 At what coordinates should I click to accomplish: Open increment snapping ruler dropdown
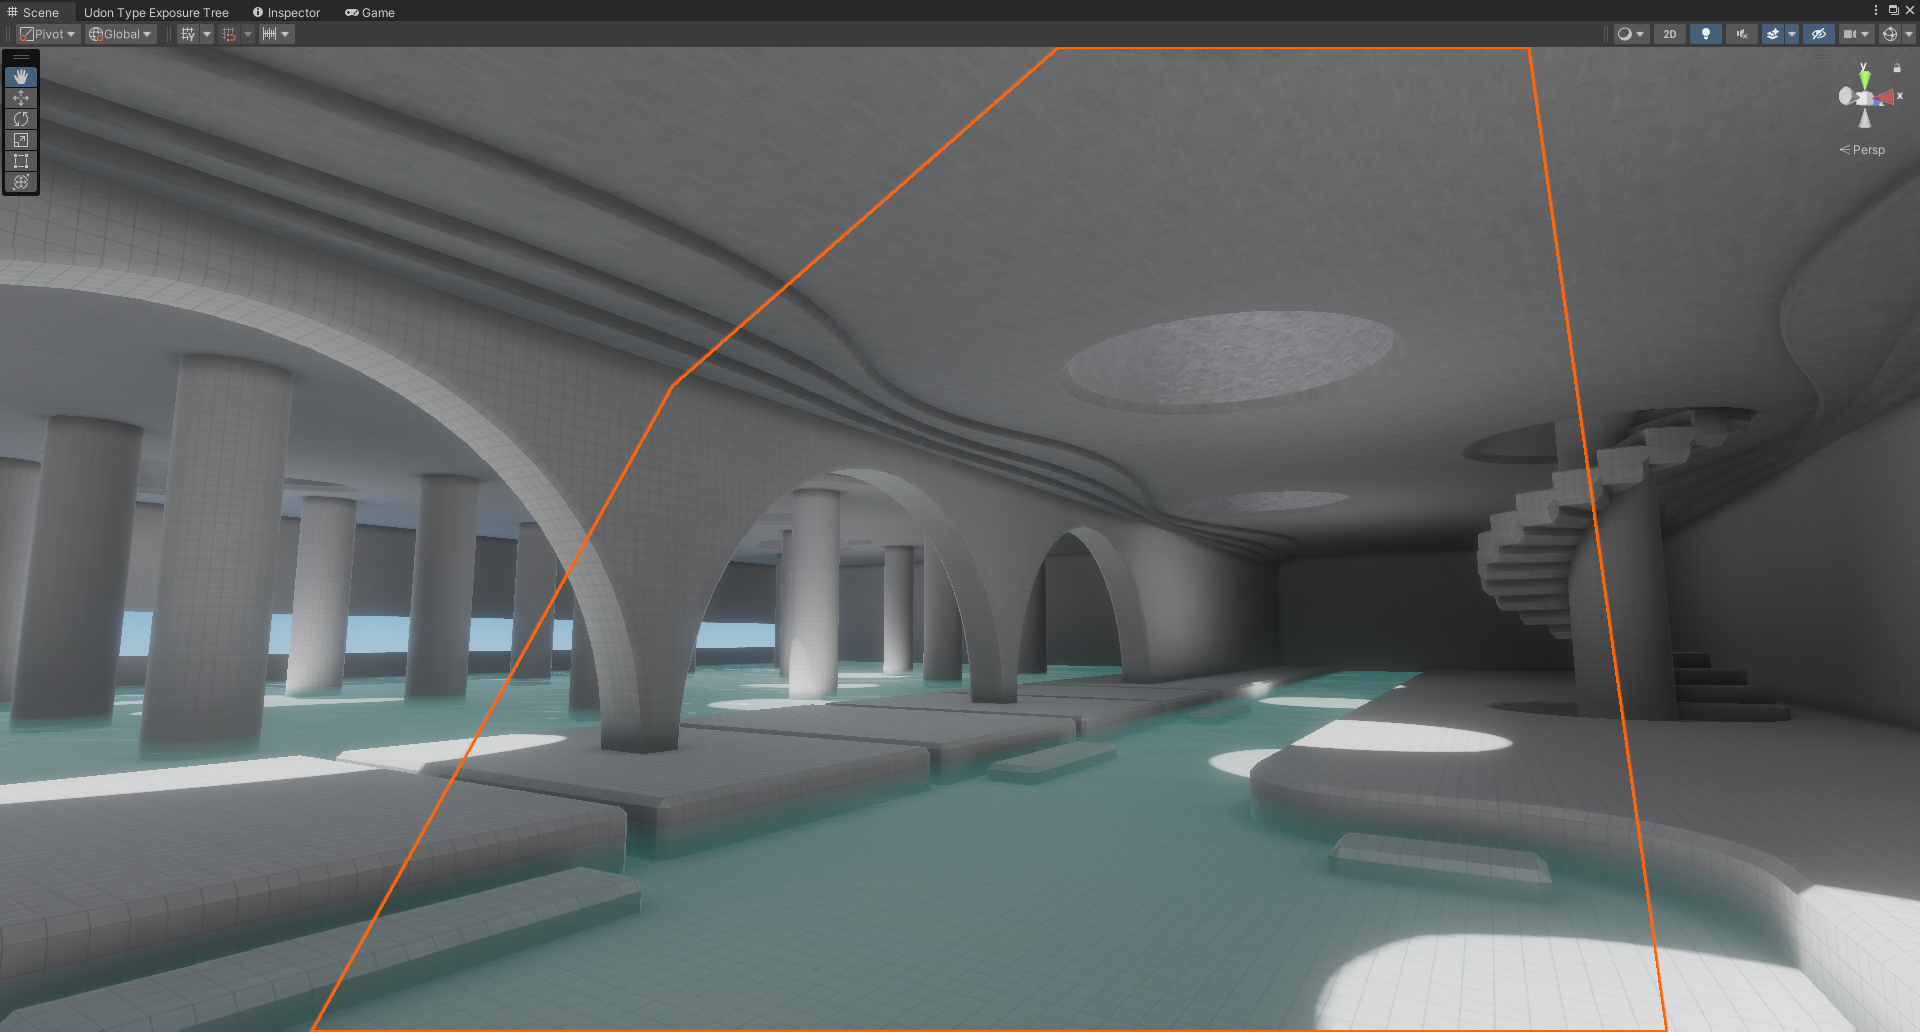point(275,34)
